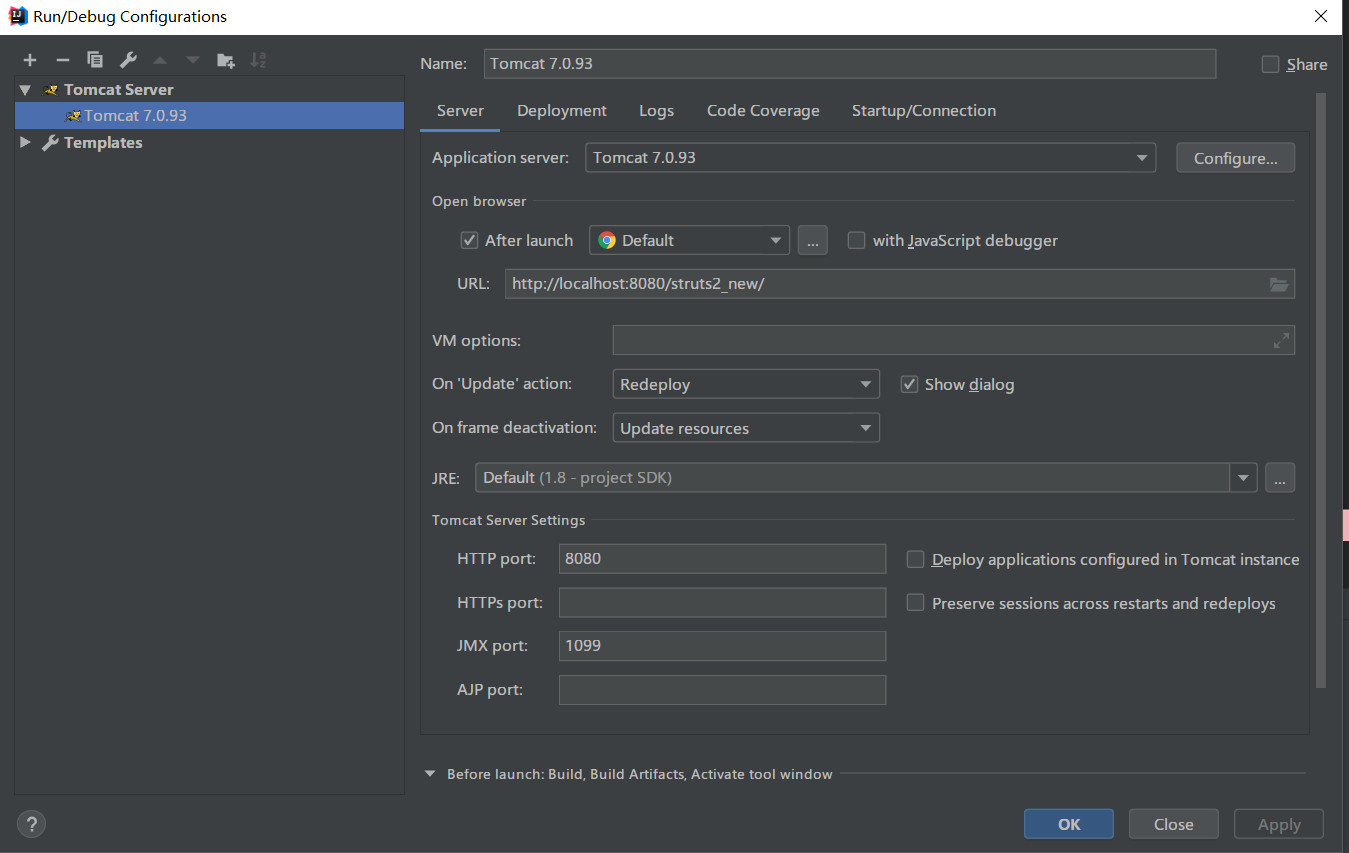Add new configuration with the plus icon
This screenshot has width=1349, height=853.
click(30, 60)
